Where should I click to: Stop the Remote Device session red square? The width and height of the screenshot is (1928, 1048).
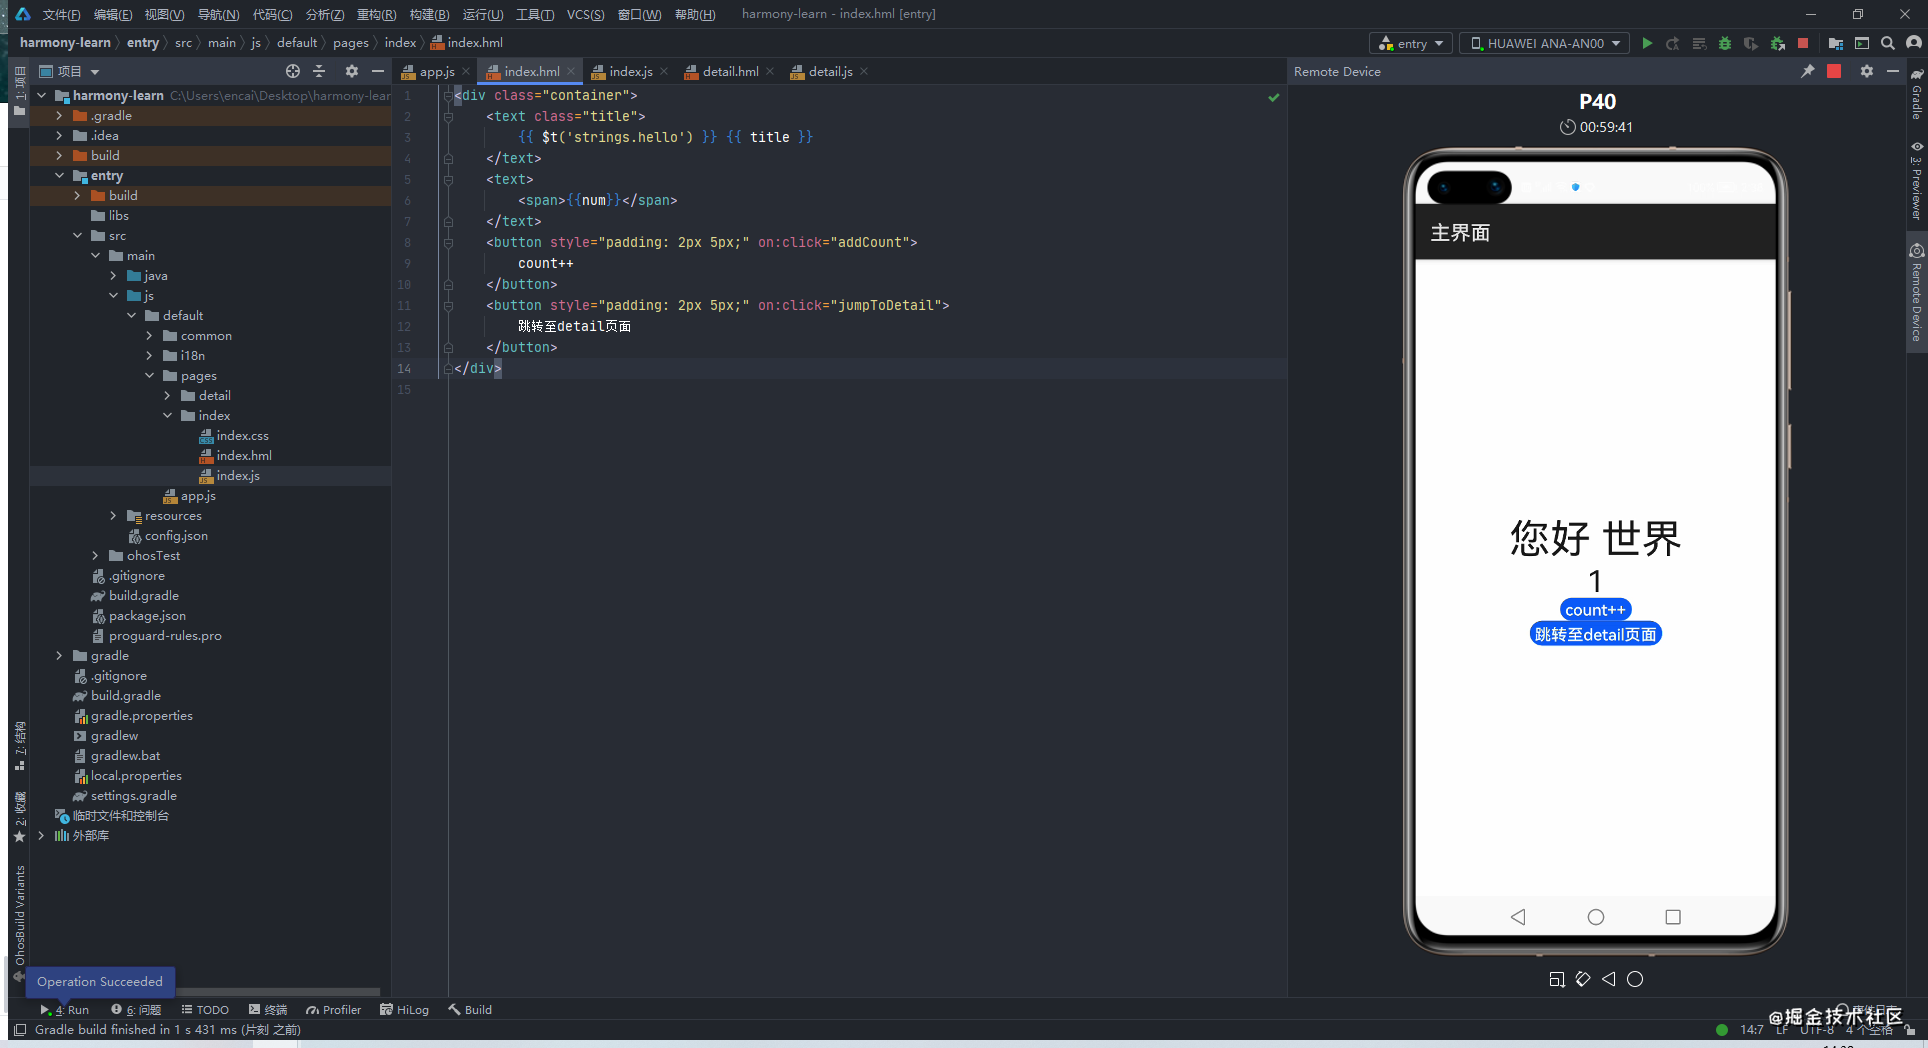click(x=1834, y=71)
